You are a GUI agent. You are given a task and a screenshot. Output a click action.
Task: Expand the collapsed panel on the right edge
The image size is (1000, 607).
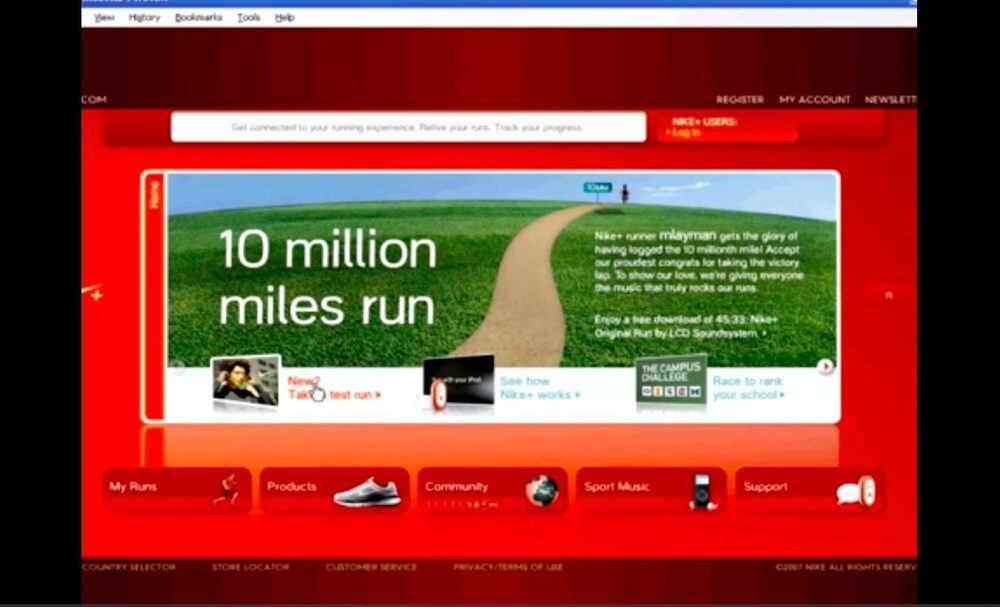click(x=888, y=295)
